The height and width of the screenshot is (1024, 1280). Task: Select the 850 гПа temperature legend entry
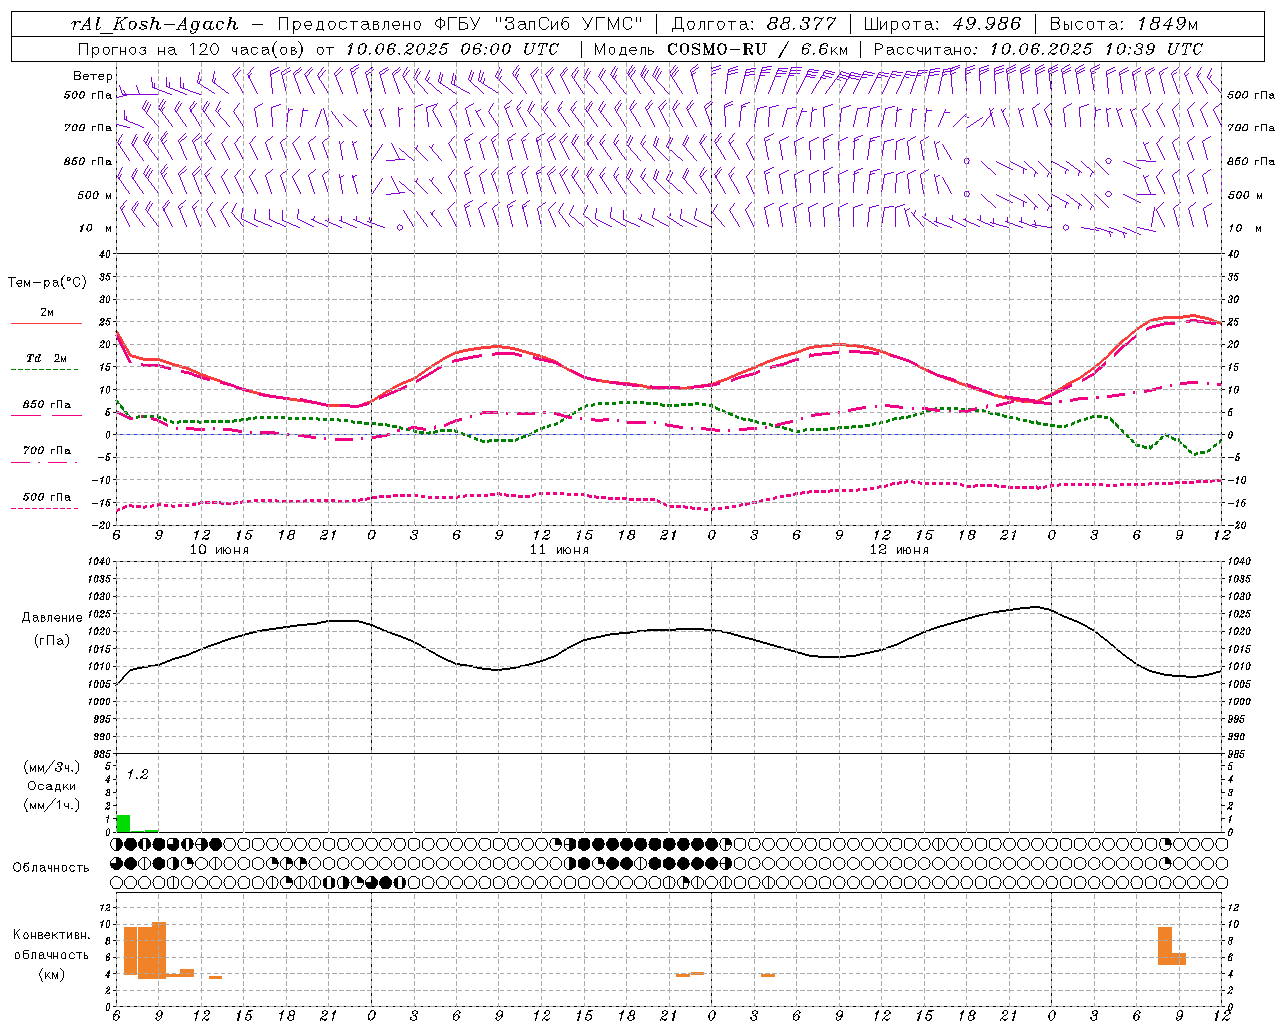[x=46, y=405]
